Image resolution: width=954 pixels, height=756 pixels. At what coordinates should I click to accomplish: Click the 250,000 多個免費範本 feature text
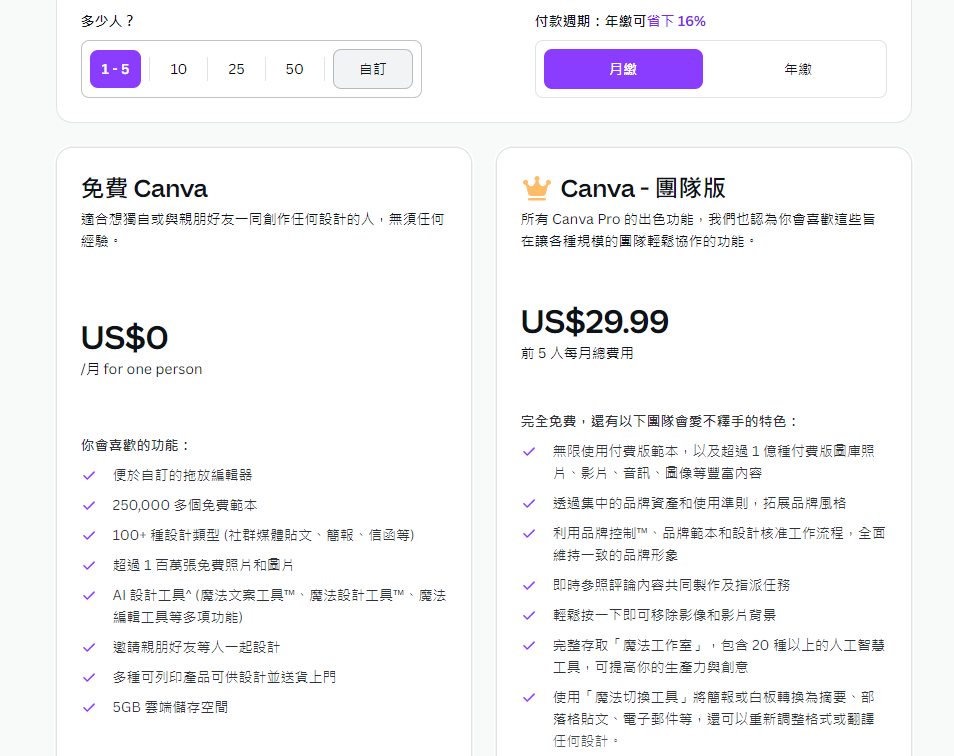(x=185, y=505)
